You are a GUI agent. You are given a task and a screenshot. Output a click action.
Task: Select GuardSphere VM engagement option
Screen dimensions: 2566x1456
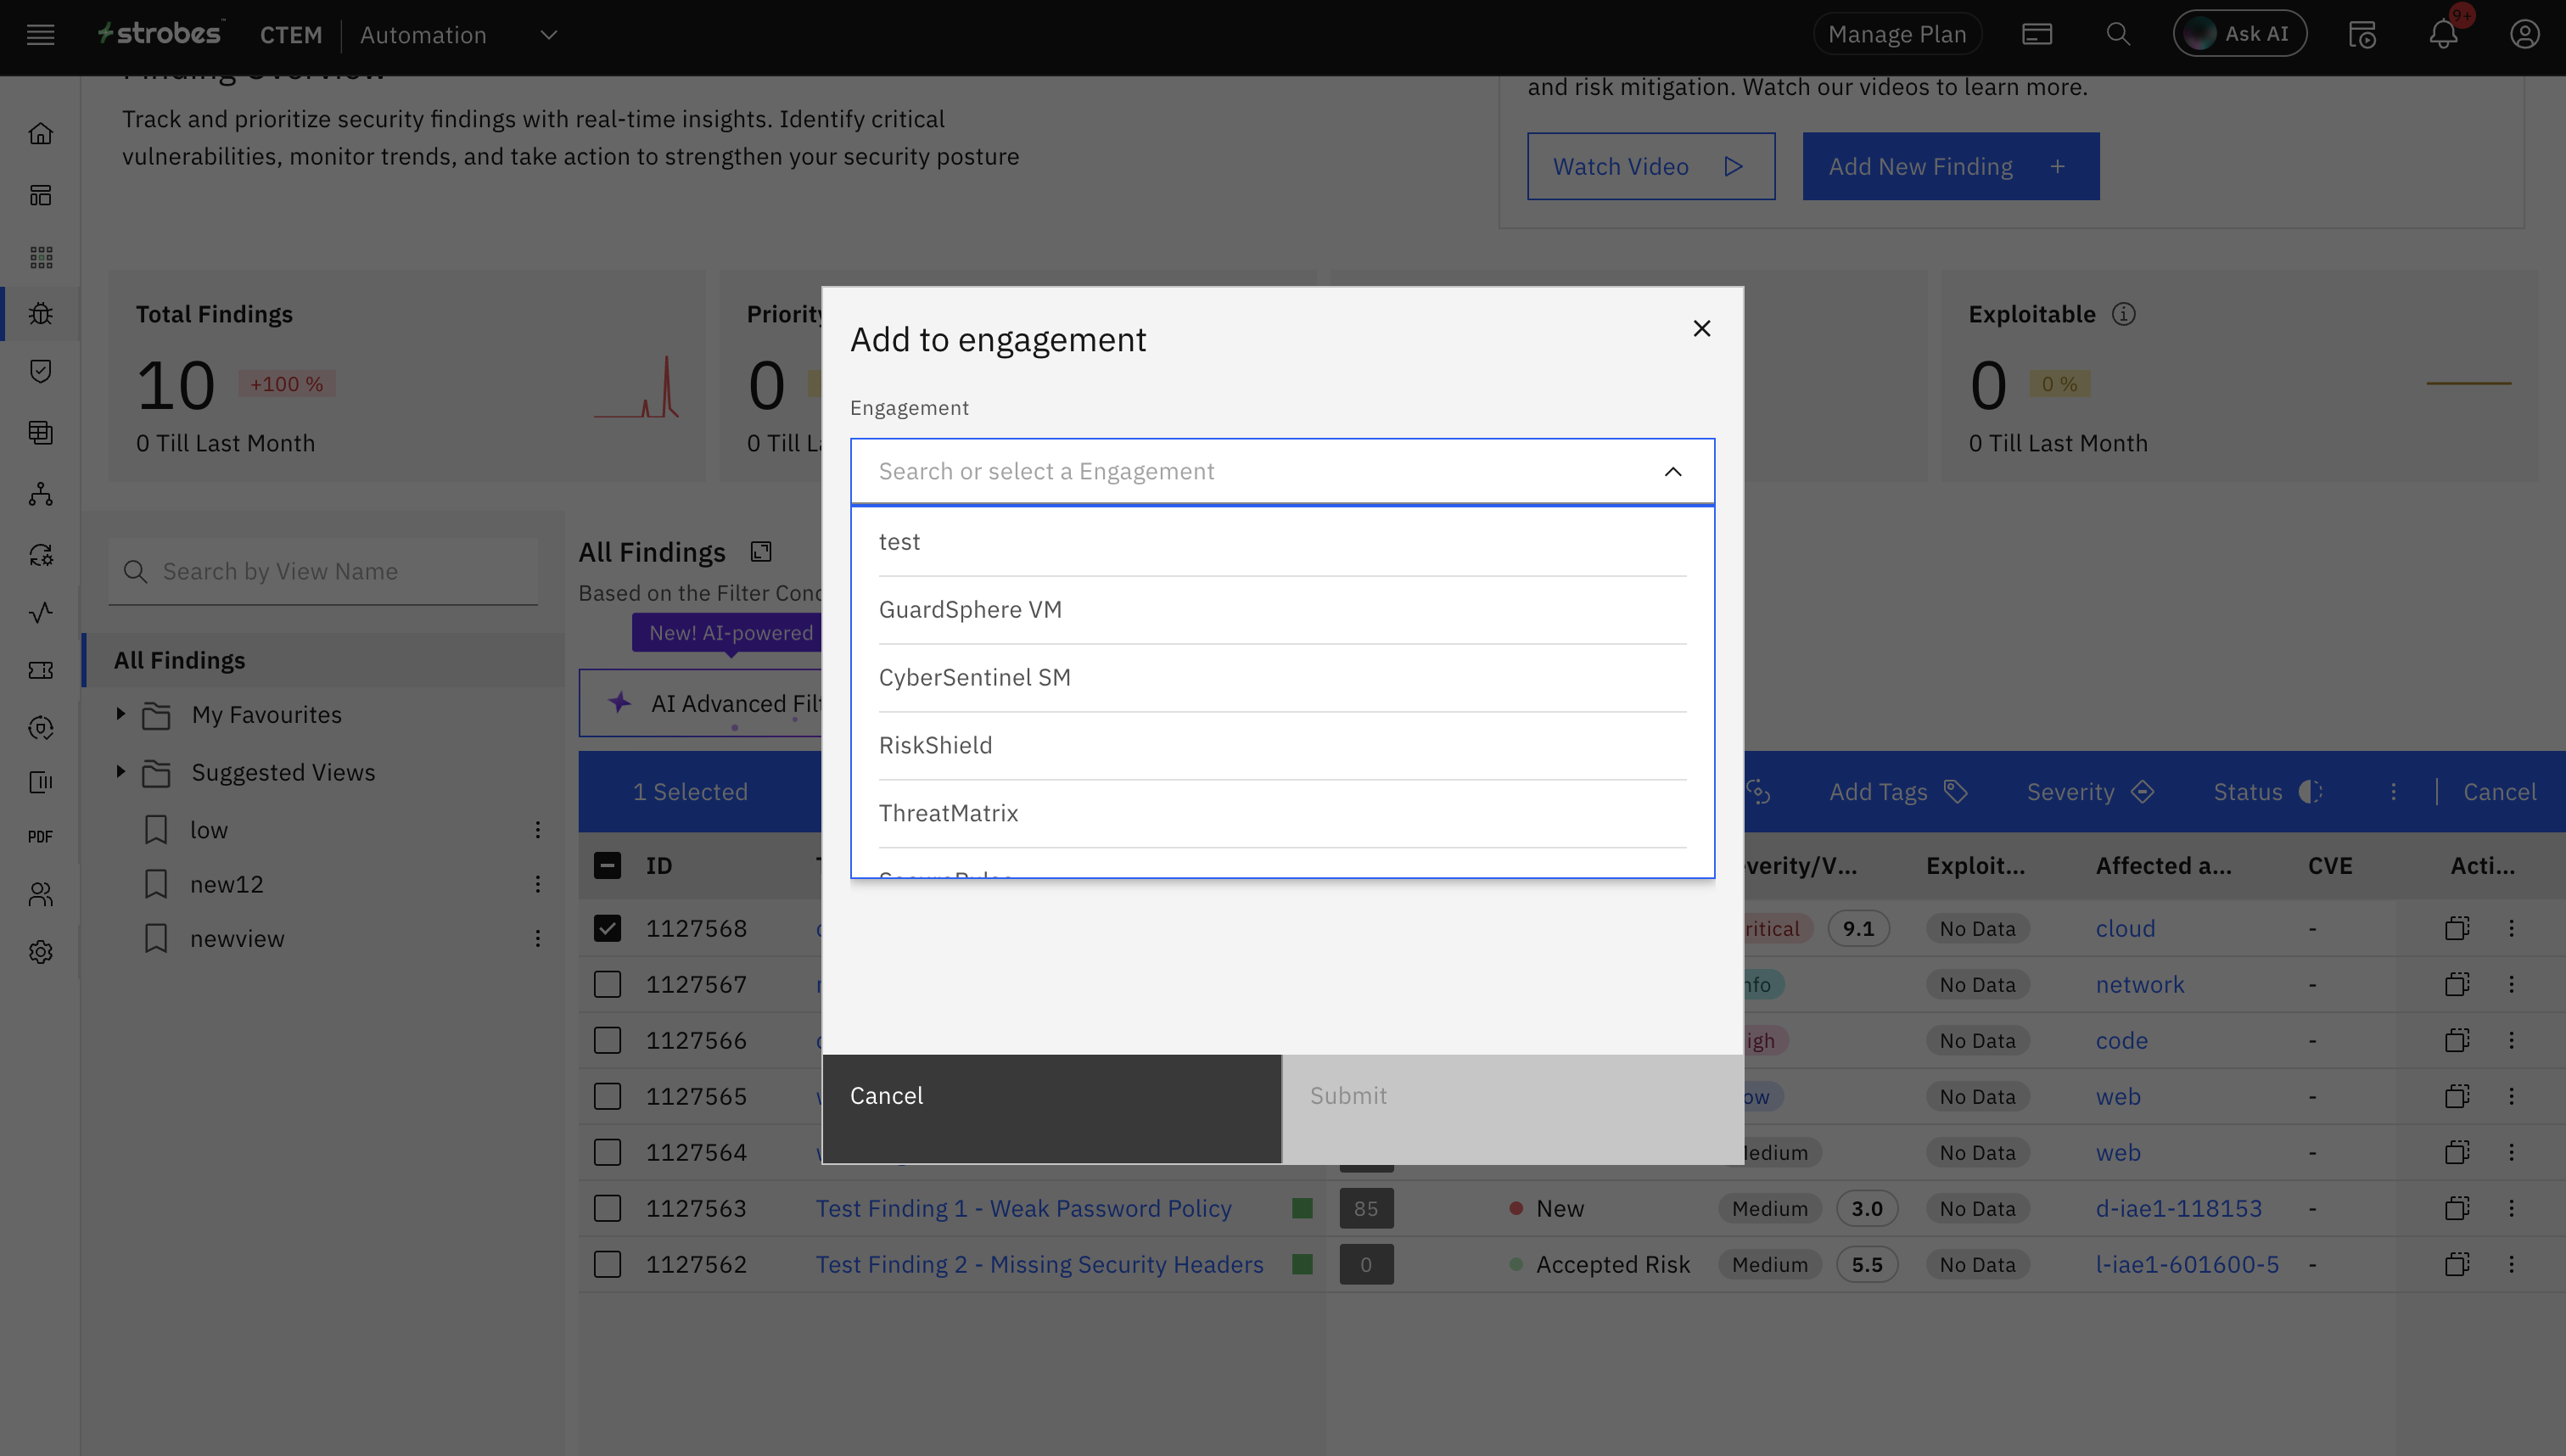click(970, 609)
